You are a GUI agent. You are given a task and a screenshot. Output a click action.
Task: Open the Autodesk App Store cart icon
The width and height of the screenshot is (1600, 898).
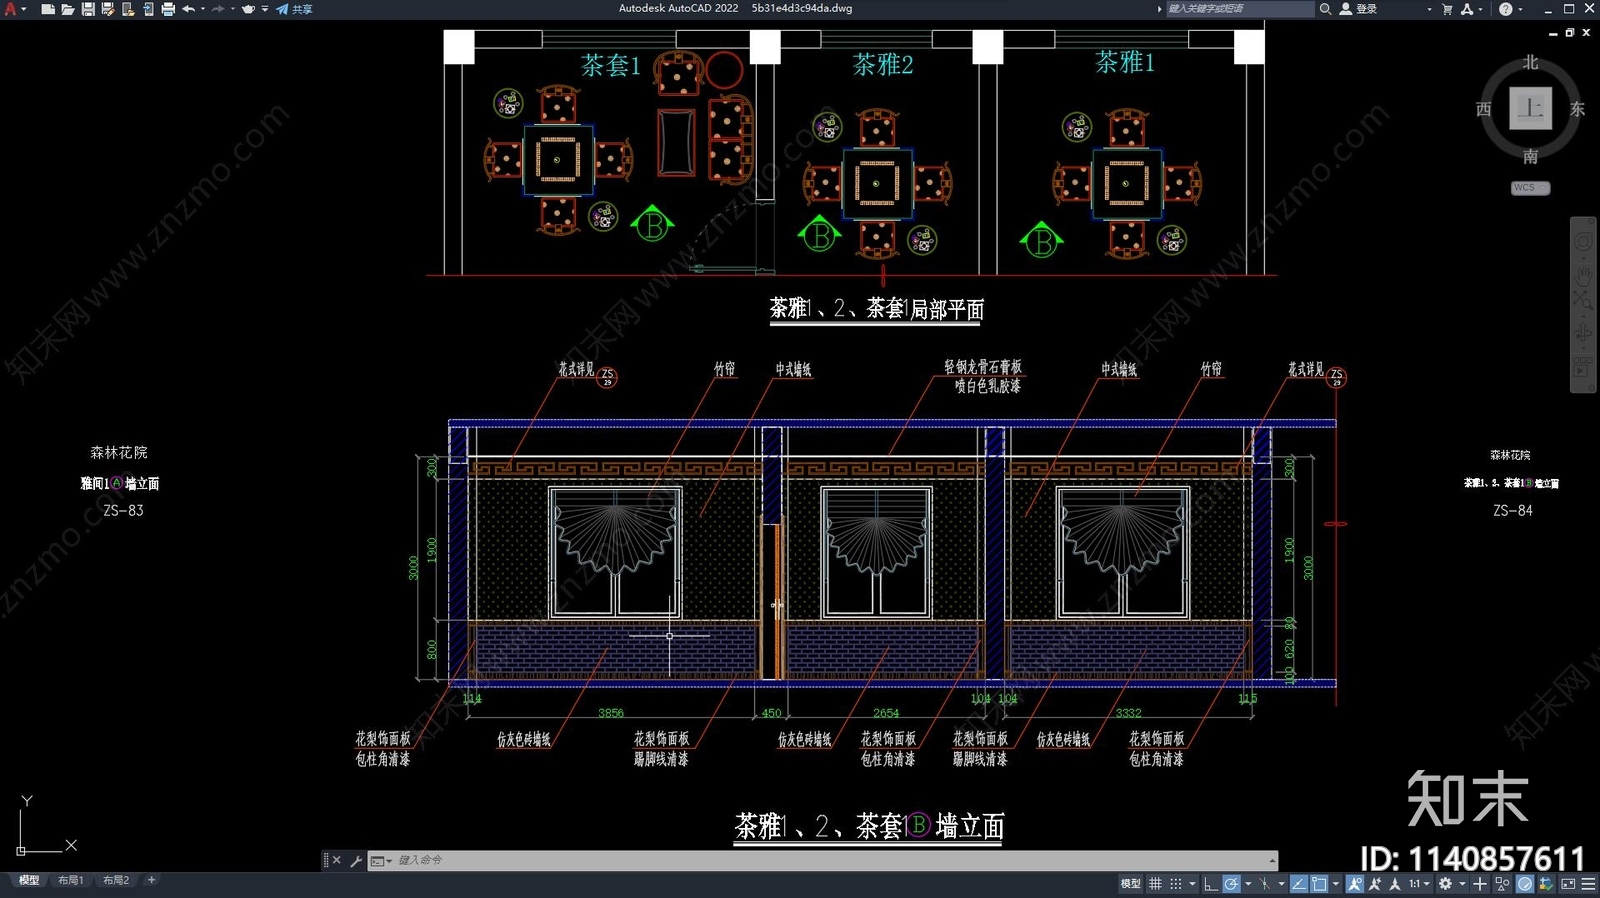1447,9
